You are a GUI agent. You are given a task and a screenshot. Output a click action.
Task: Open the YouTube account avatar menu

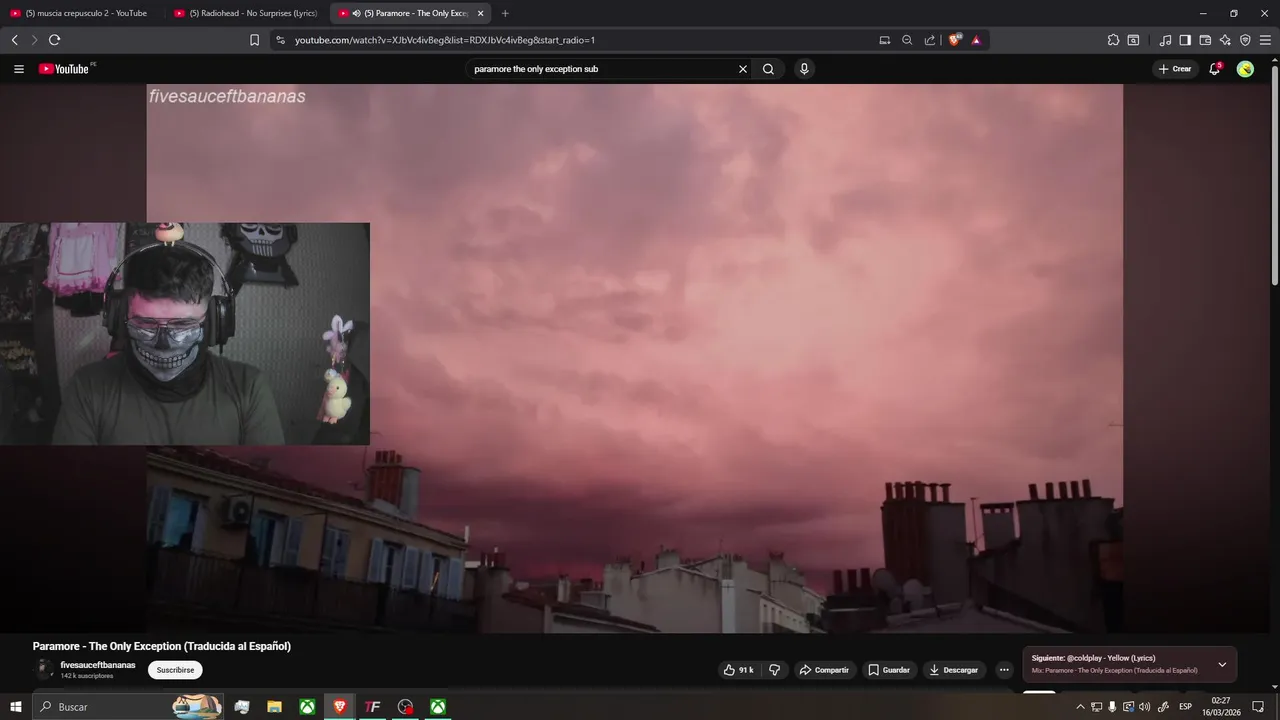[x=1245, y=69]
